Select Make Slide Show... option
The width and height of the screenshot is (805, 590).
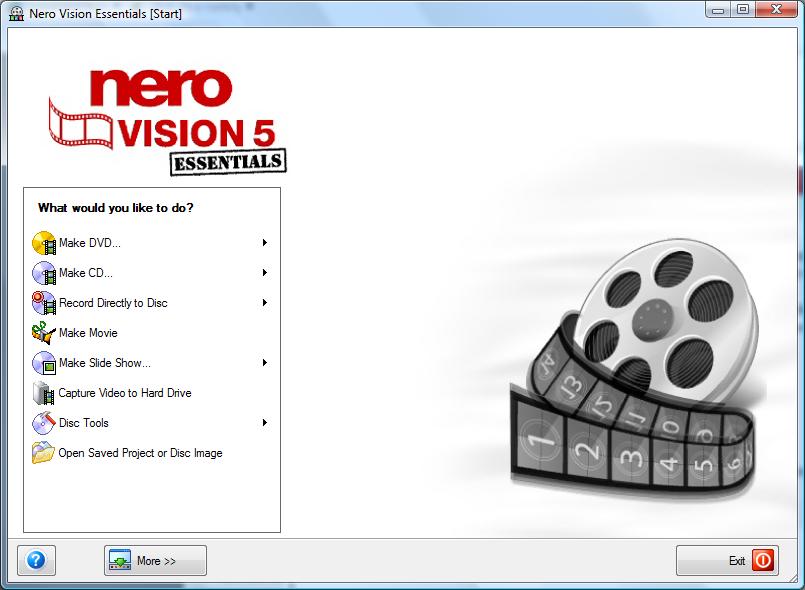[x=105, y=363]
